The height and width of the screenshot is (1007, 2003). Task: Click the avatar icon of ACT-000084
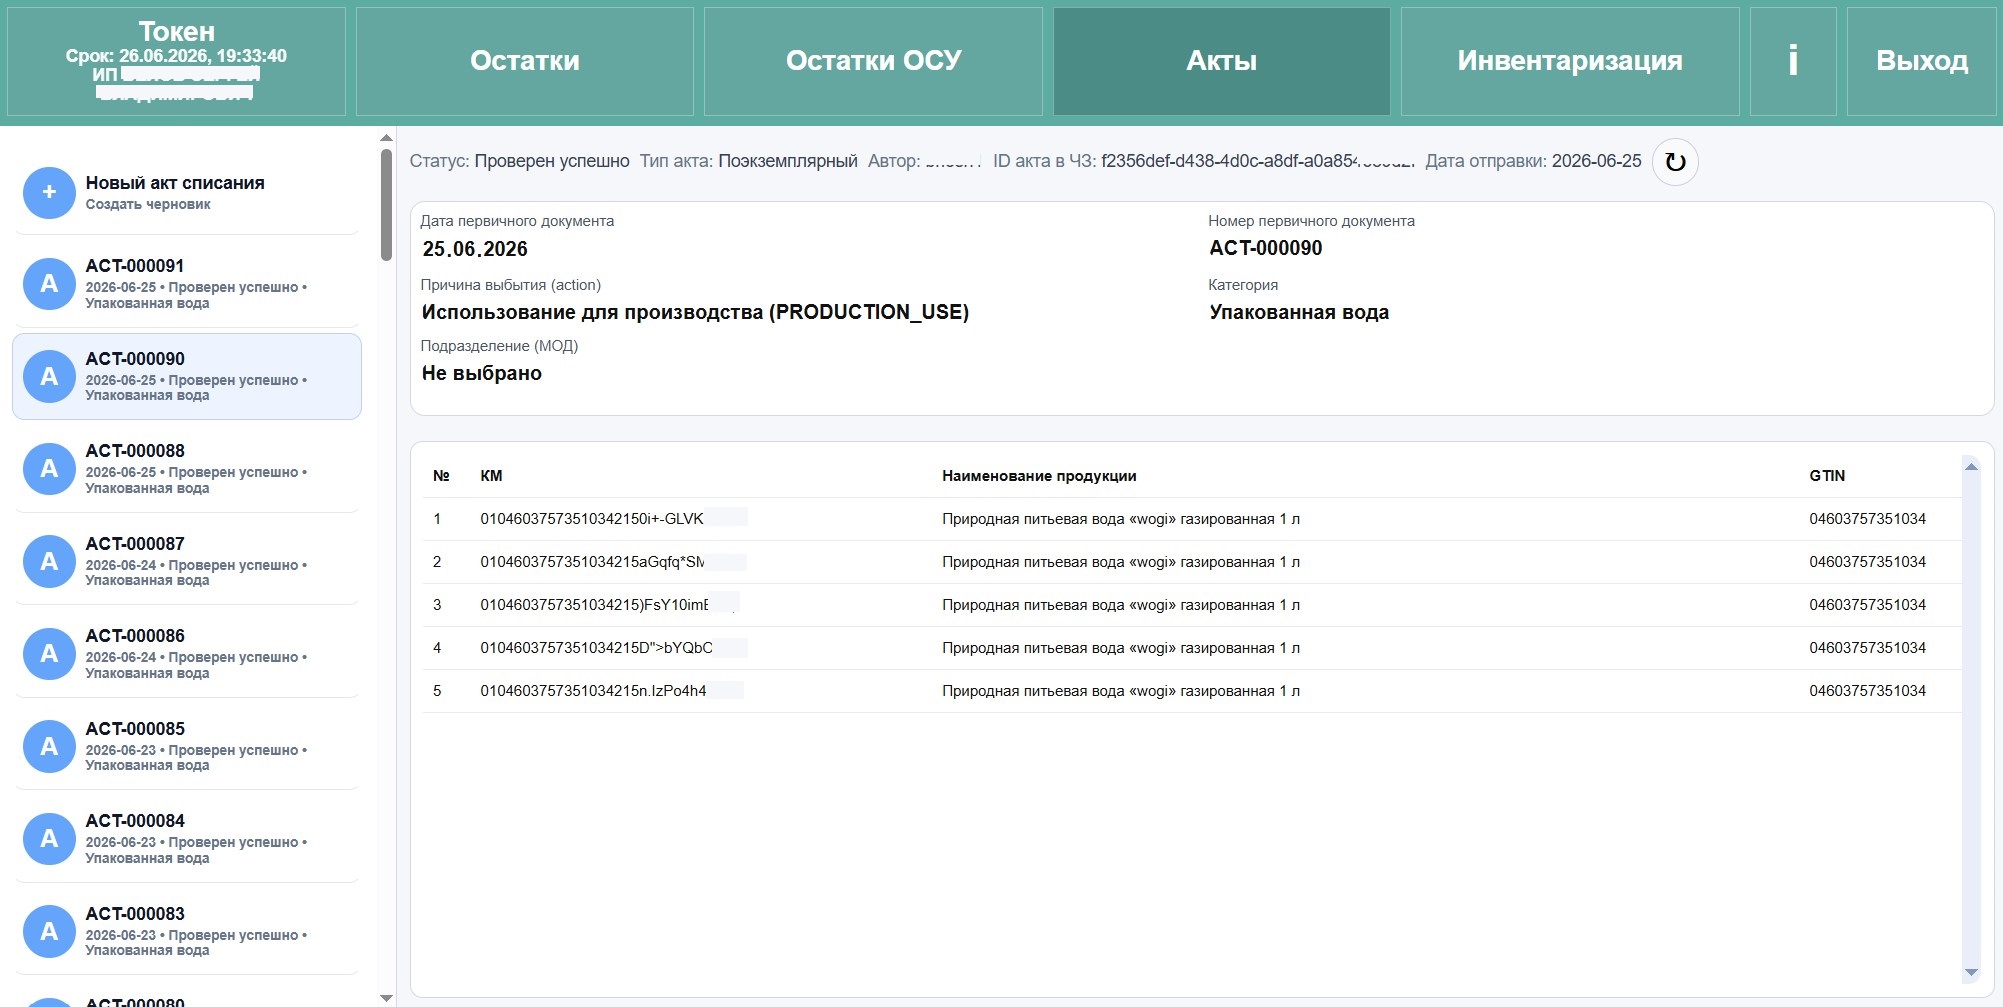(x=49, y=839)
